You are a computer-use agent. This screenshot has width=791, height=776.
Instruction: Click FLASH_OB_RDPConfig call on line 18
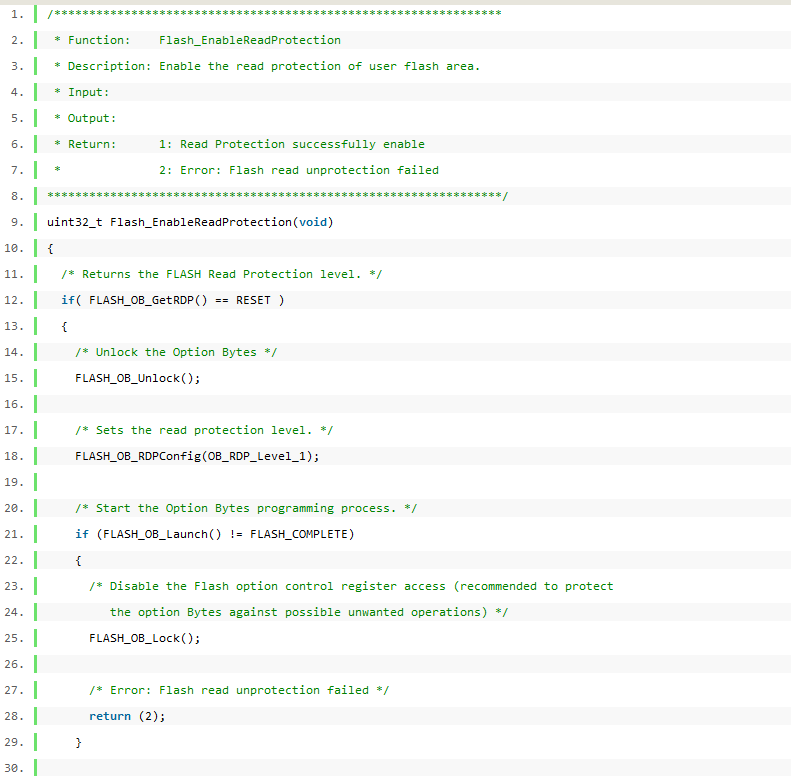(197, 457)
